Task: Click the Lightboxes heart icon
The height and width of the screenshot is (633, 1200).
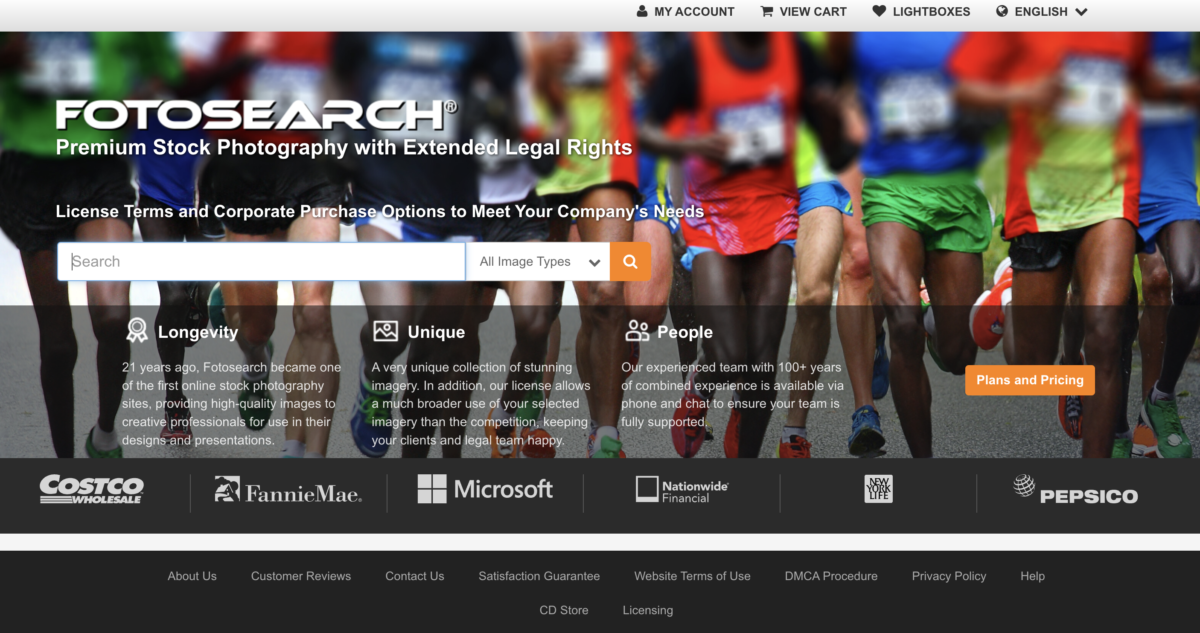Action: click(880, 11)
